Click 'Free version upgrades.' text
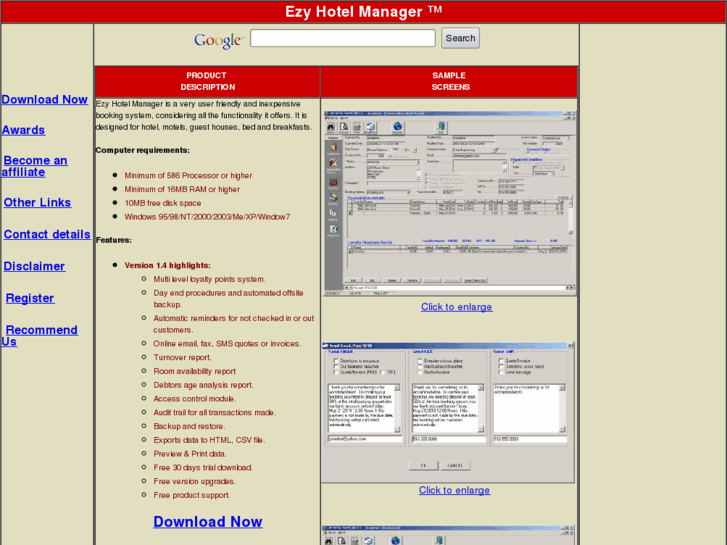 click(195, 481)
